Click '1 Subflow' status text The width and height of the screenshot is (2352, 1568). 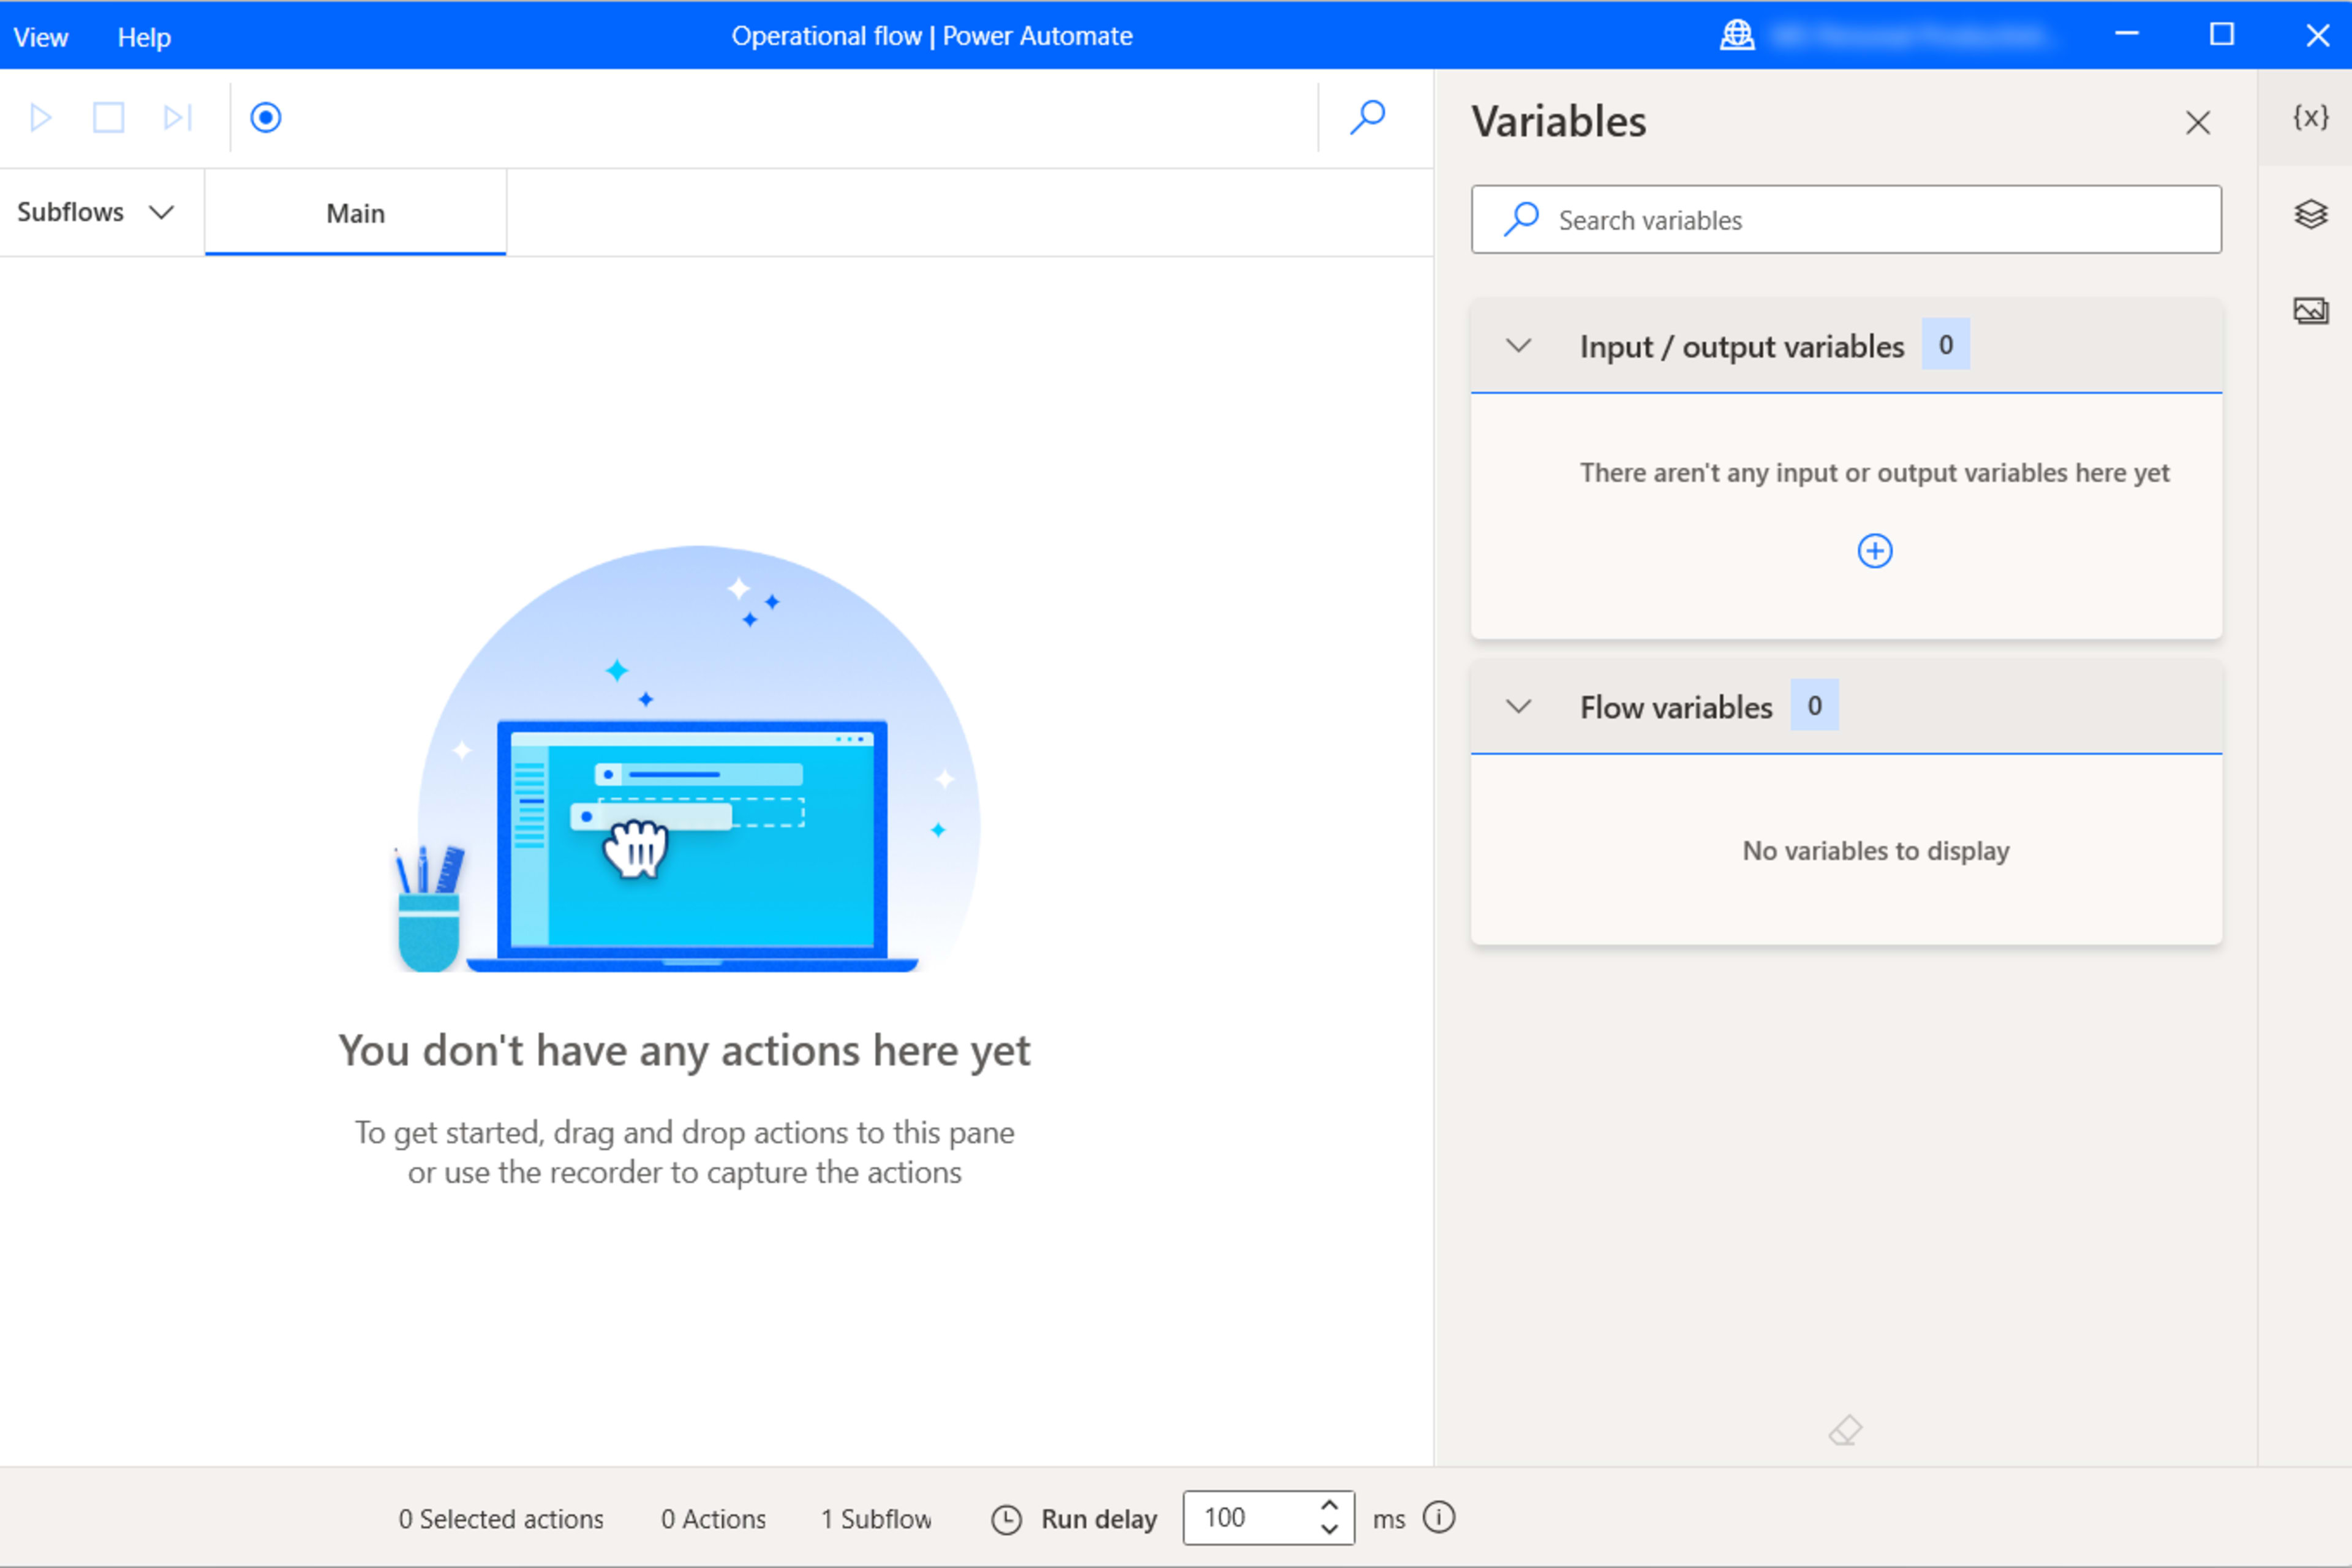(876, 1519)
